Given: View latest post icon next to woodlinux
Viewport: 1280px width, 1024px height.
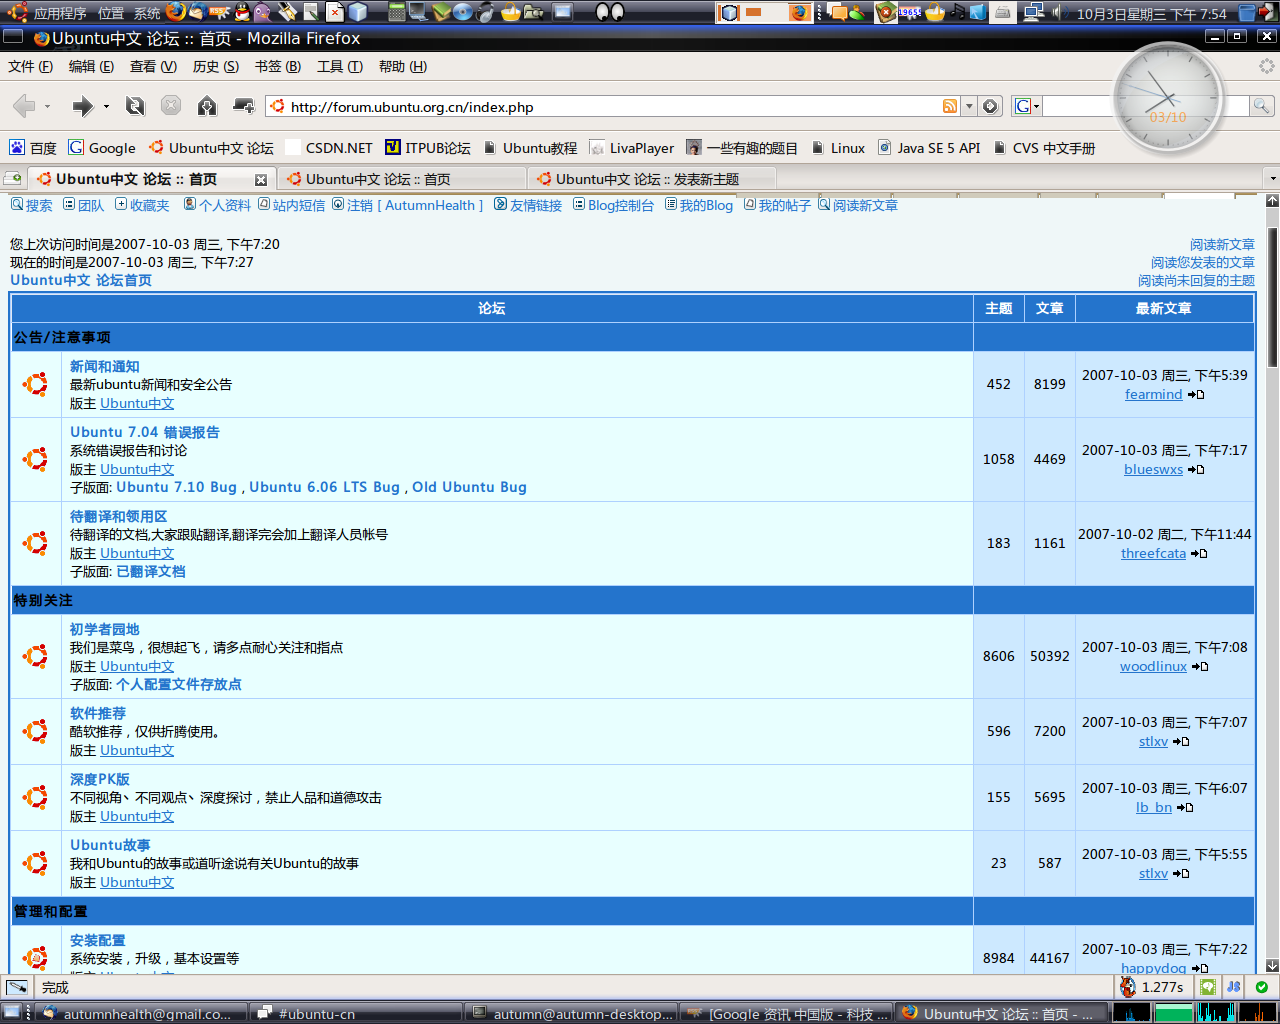Looking at the screenshot, I should coord(1200,667).
